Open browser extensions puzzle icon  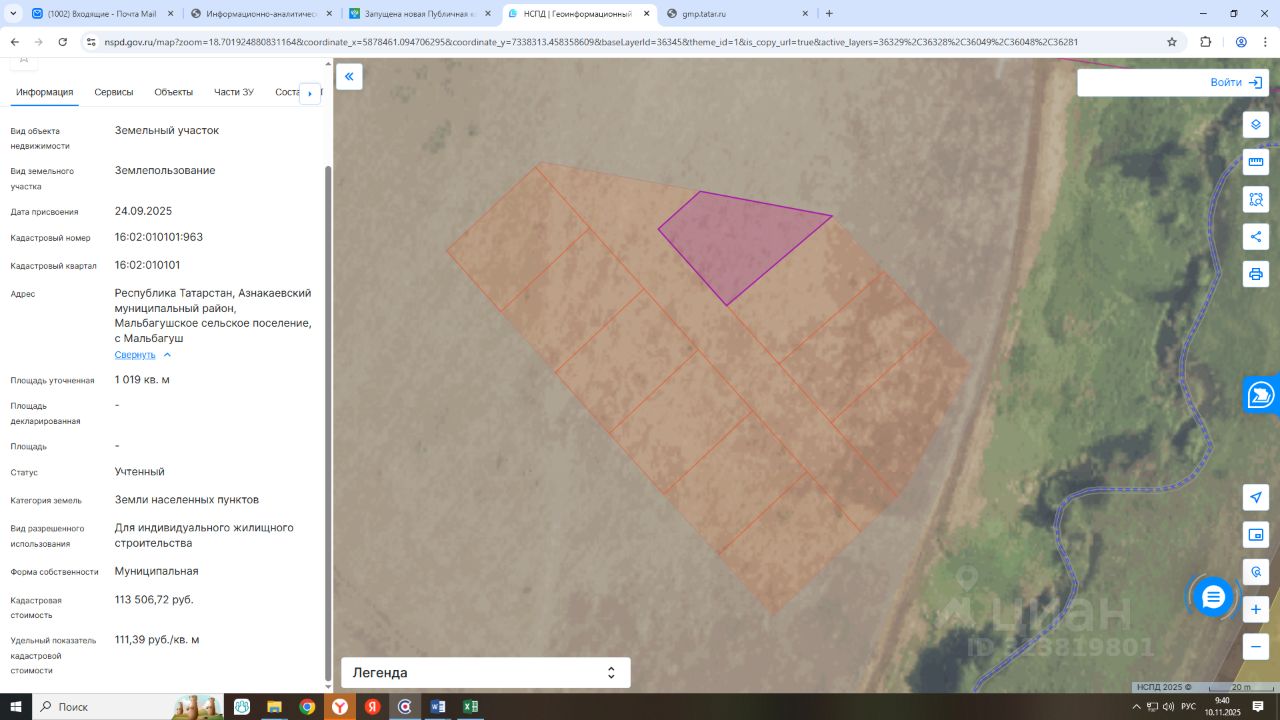point(1205,42)
